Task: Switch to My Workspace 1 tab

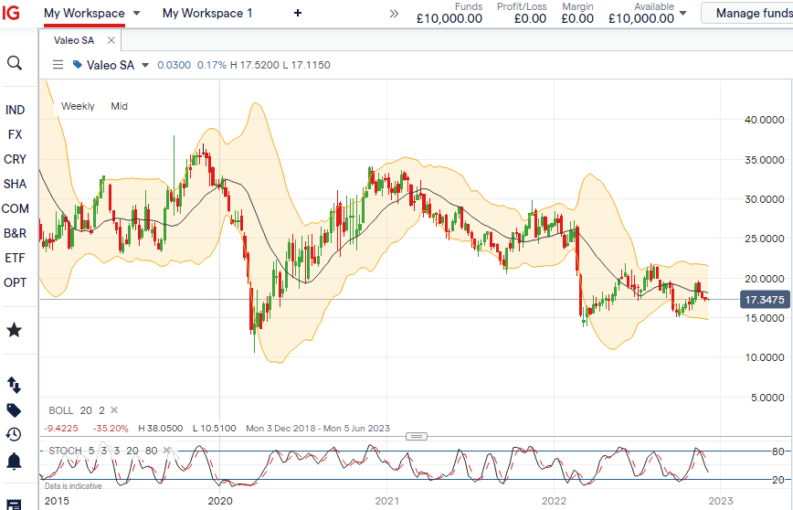Action: 207,13
